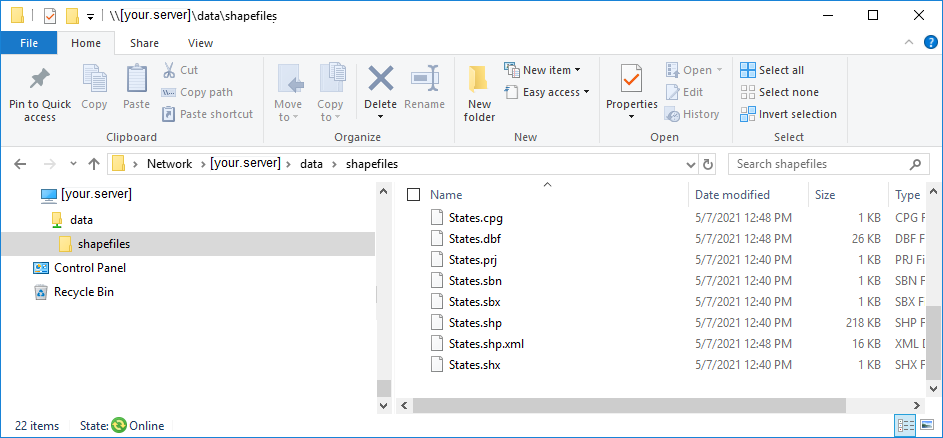Screen dimensions: 943x438
Task: Click the Delete icon in ribbon
Action: tap(380, 79)
